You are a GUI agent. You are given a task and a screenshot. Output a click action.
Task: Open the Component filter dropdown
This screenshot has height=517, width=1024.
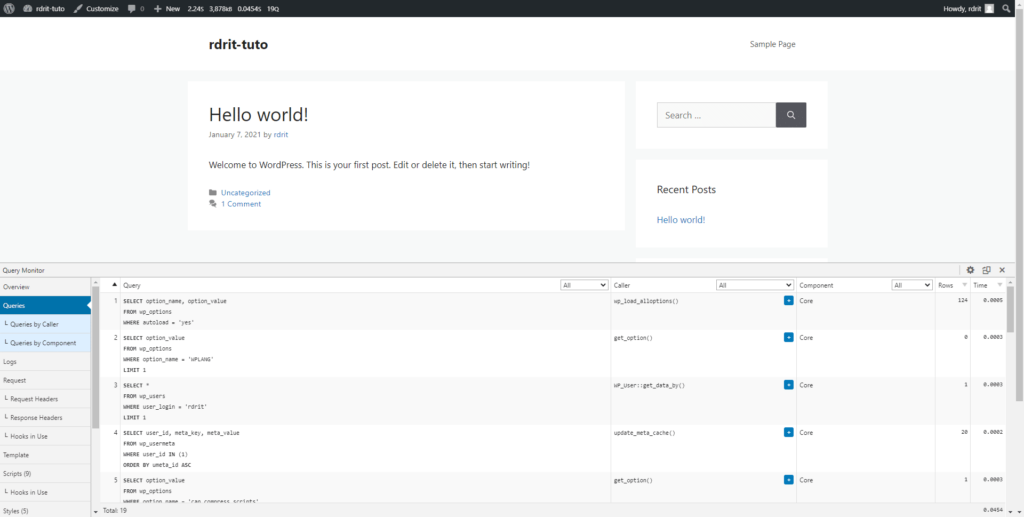(x=911, y=285)
